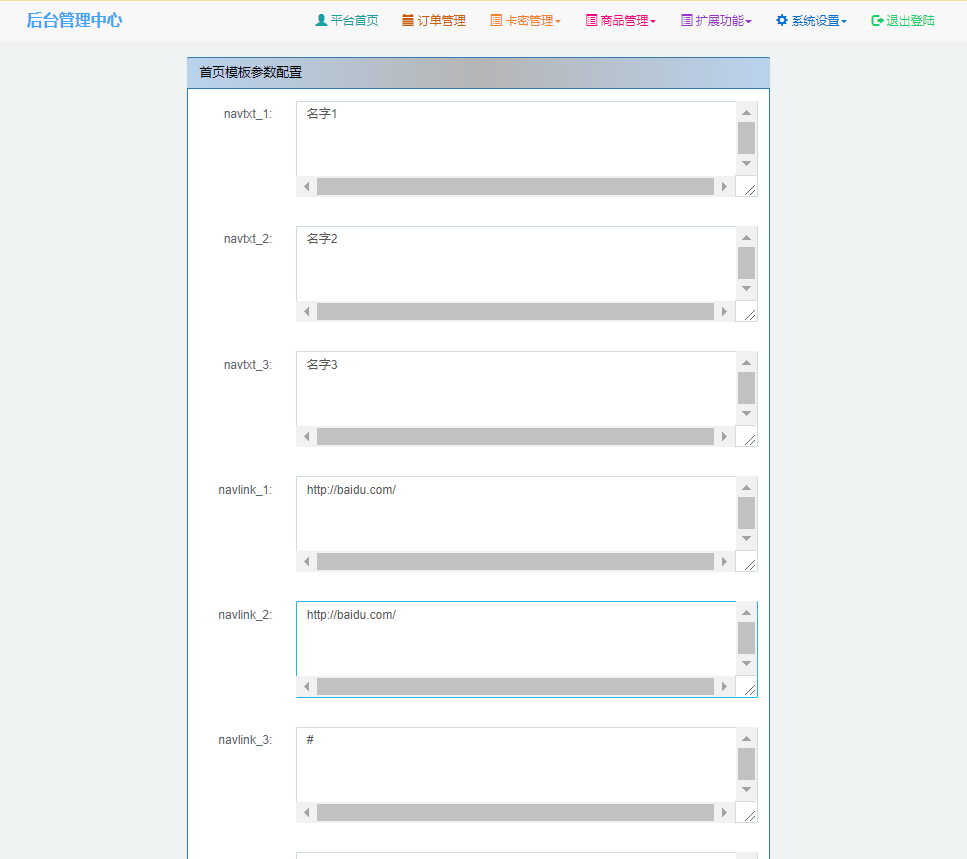Click scroll-right arrow of navlink_2 field

[x=724, y=686]
